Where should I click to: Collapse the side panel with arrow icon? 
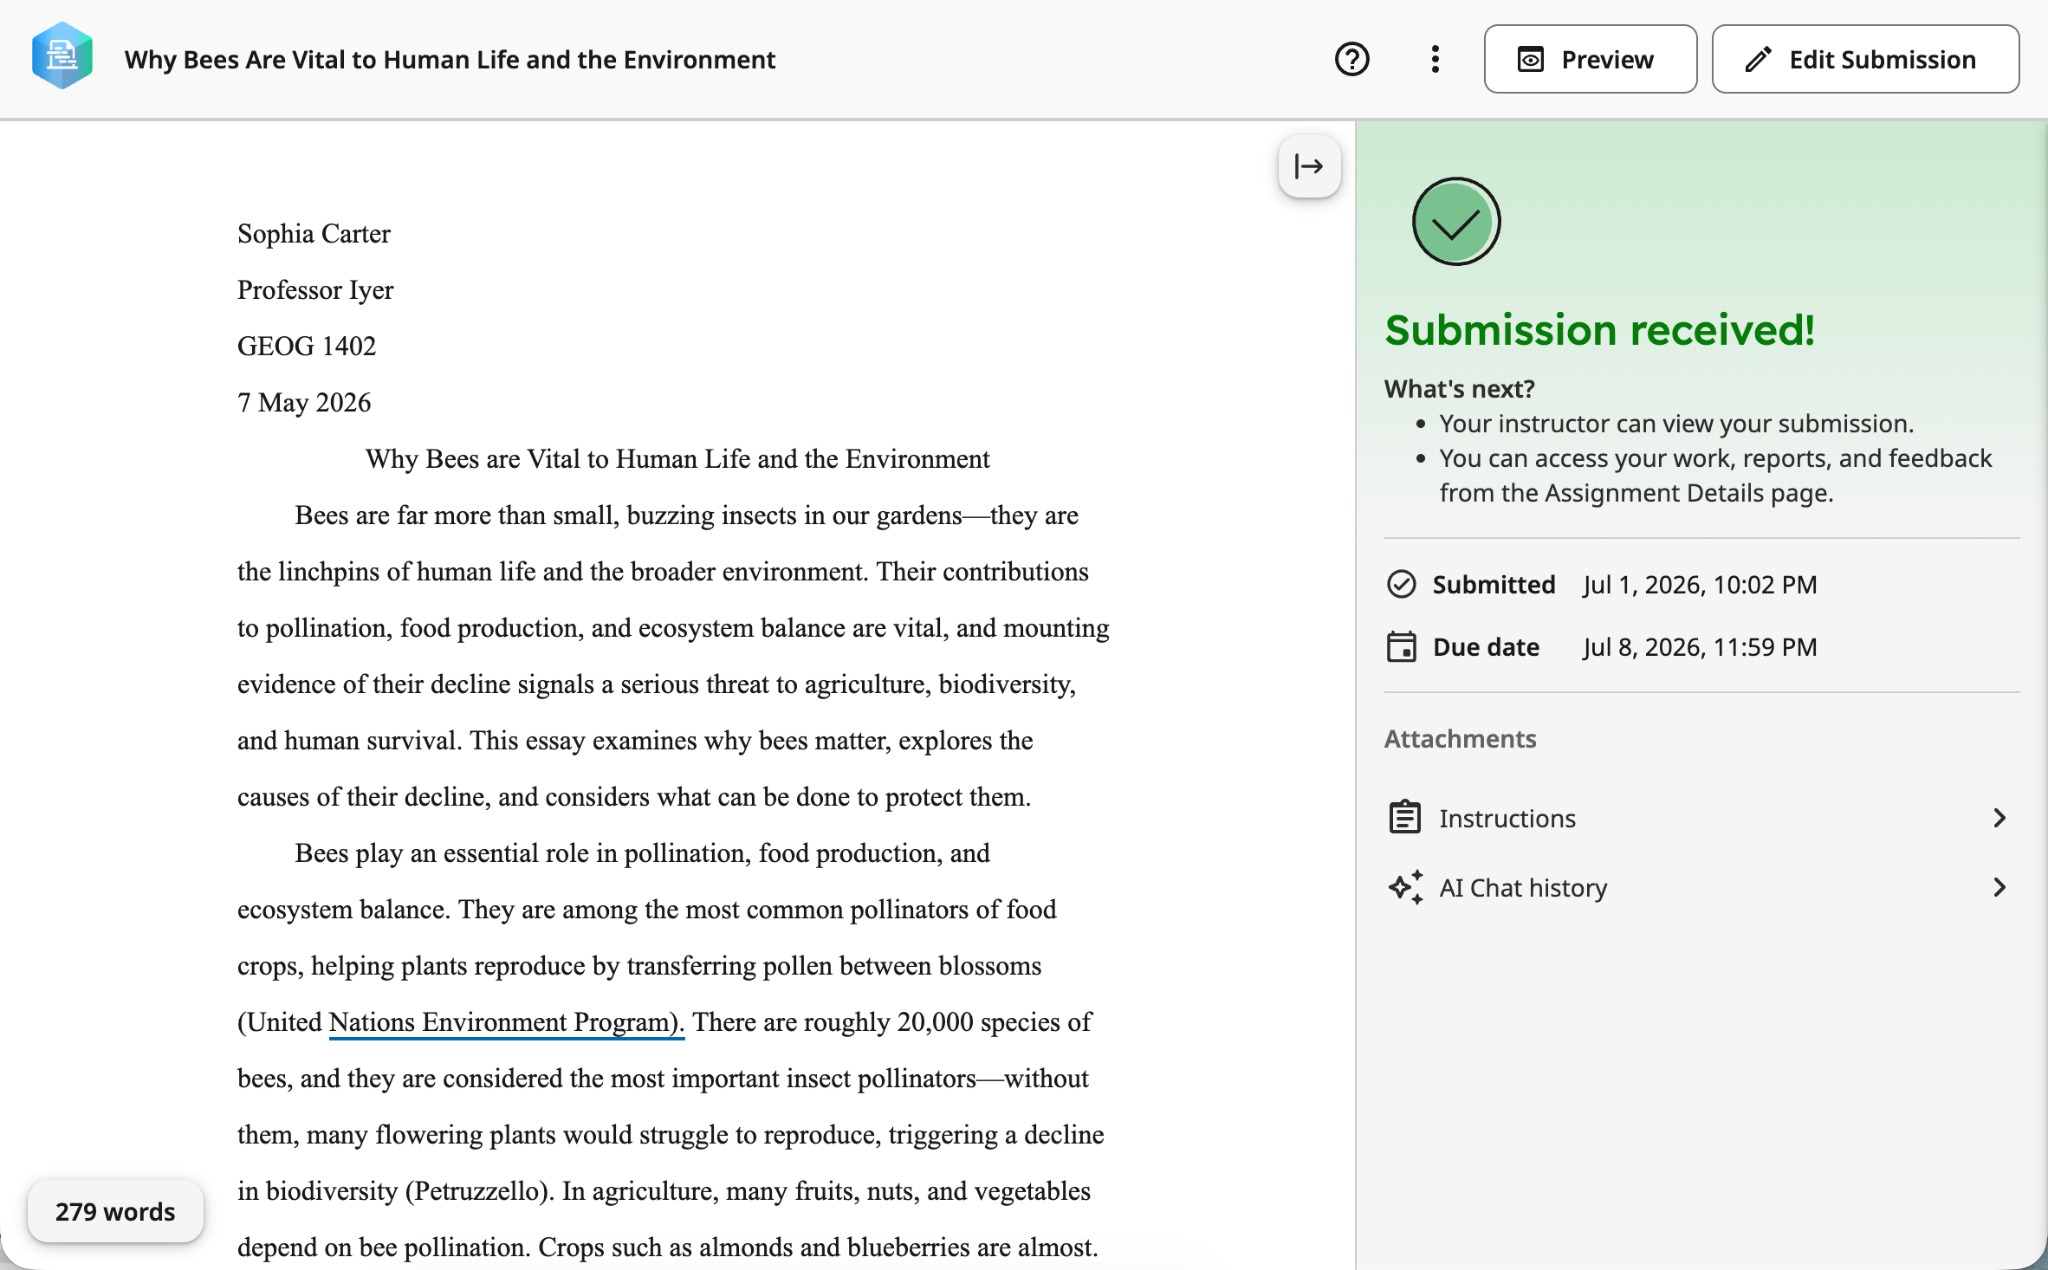1309,166
